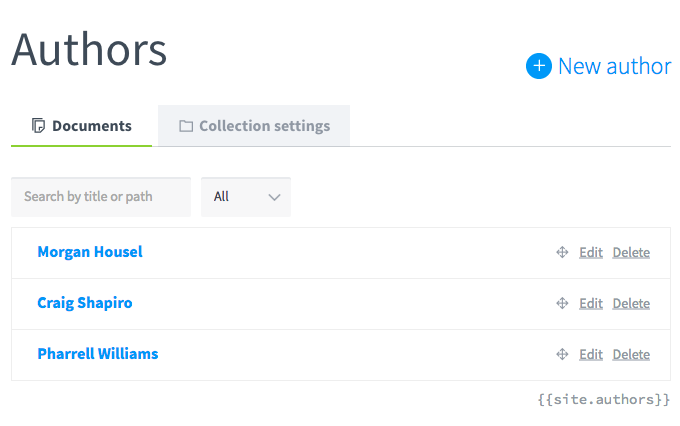Switch to the Collection settings tab
Image resolution: width=680 pixels, height=426 pixels.
(x=254, y=126)
